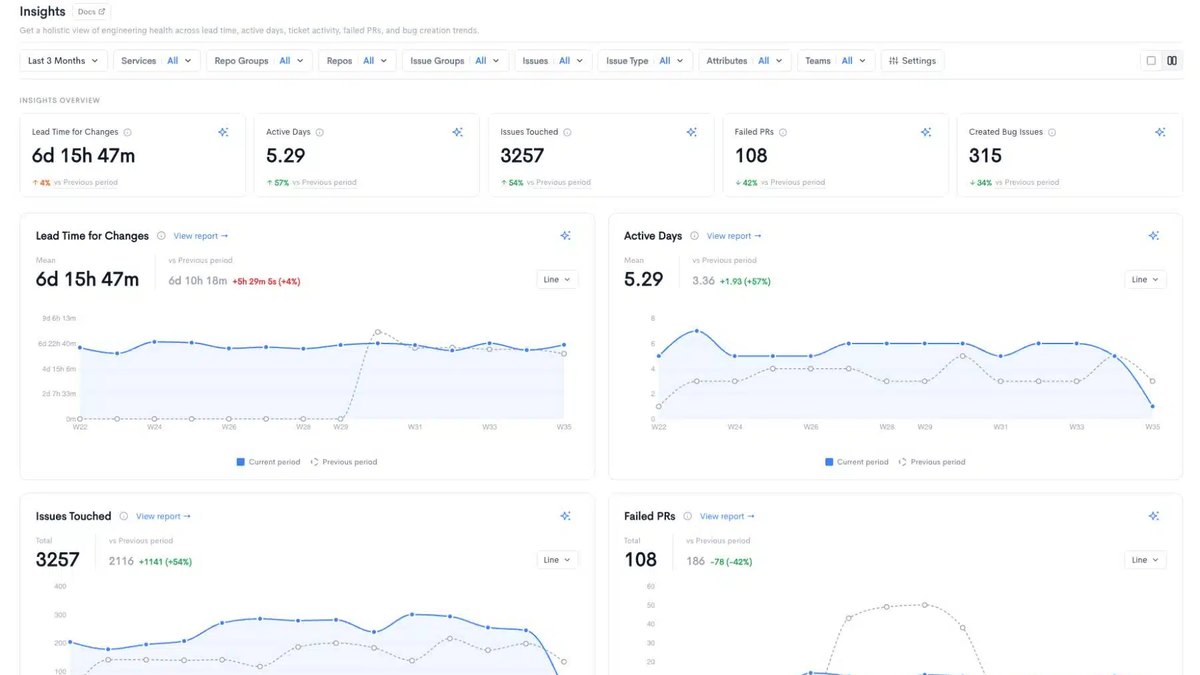
Task: Click AI sparkle icon in Active Days chart panel
Action: [1154, 236]
